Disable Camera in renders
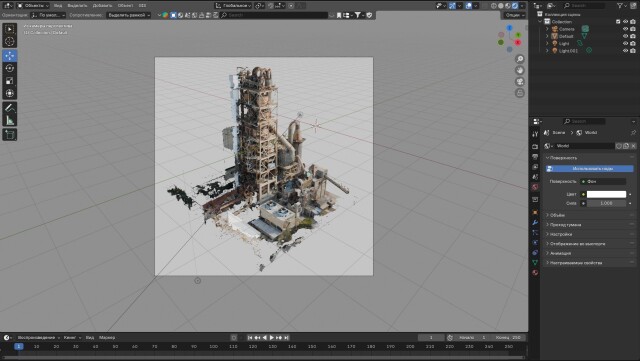 click(x=633, y=29)
